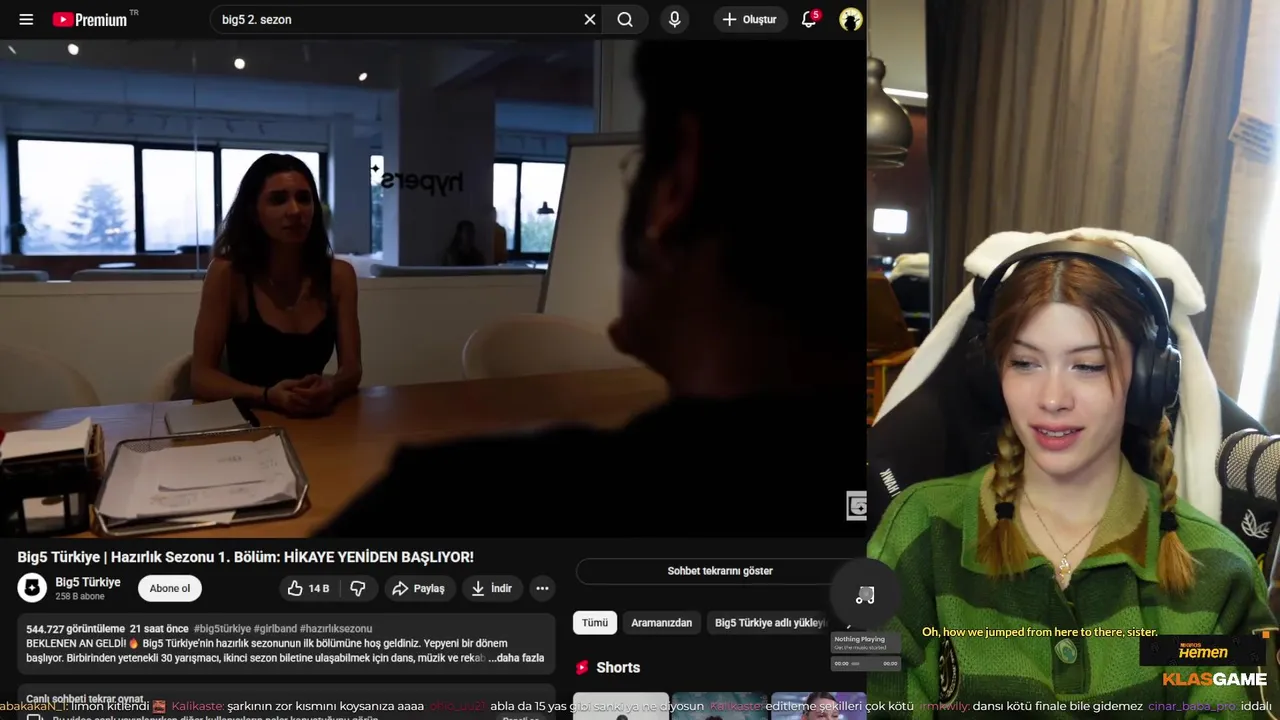The image size is (1280, 720).
Task: Open the YouTube hamburger guide menu
Action: 26,19
